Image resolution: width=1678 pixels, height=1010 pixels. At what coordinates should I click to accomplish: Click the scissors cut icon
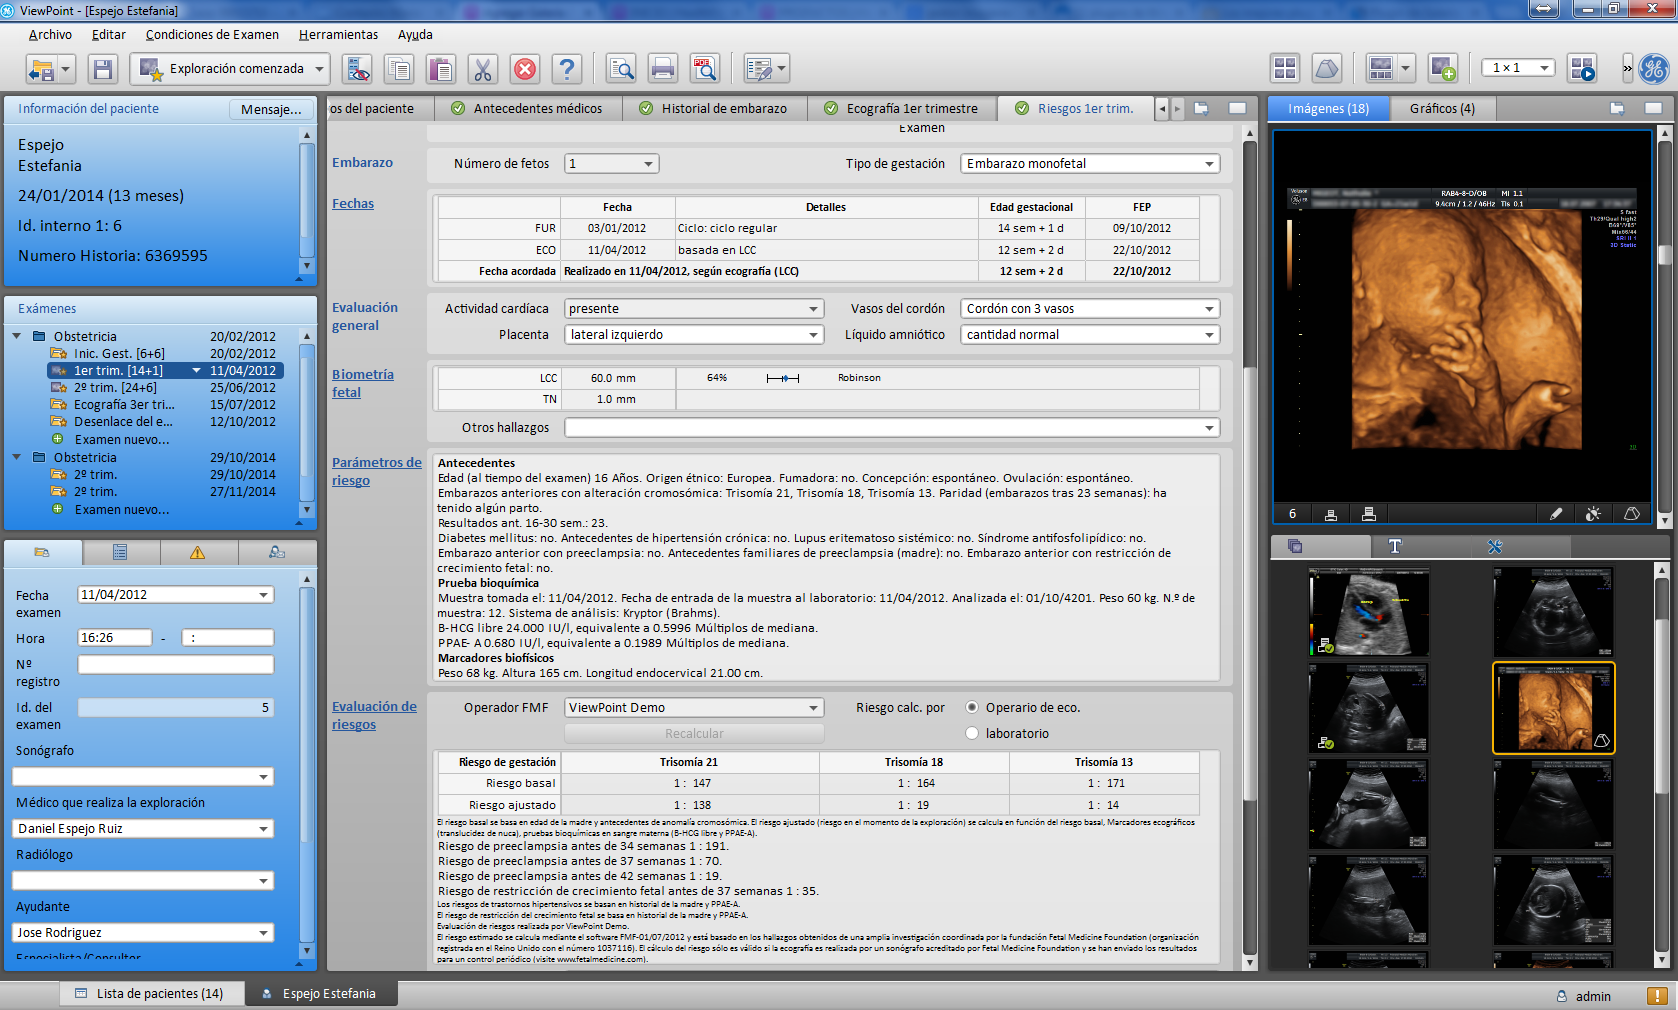coord(482,69)
